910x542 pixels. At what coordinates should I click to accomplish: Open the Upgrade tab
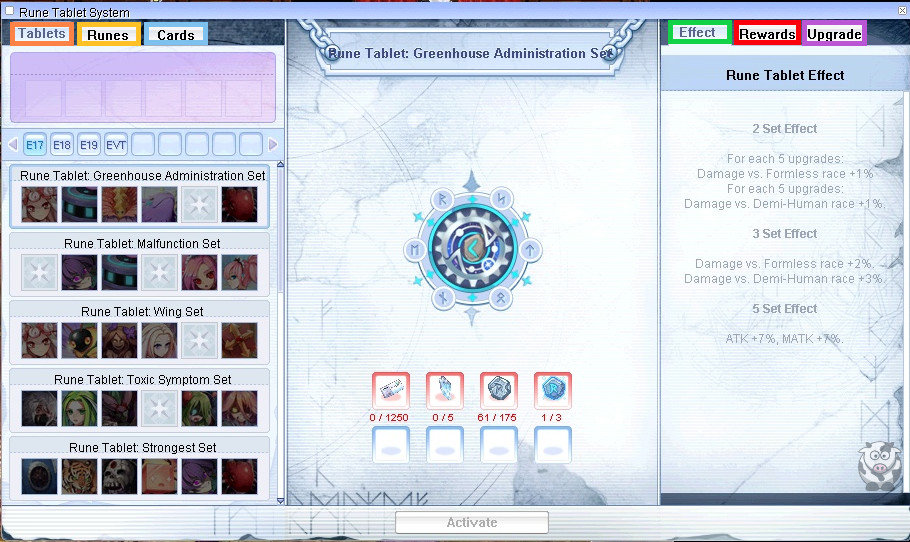834,34
